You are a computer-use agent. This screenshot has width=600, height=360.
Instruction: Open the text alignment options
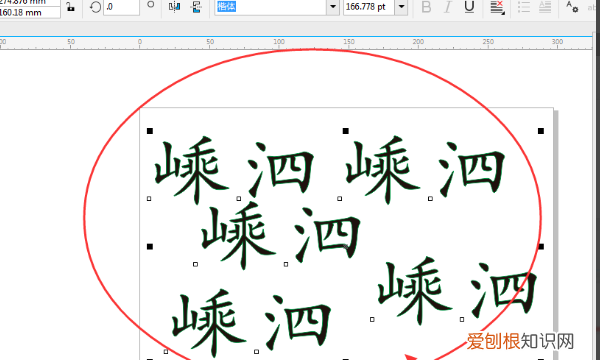coord(497,8)
